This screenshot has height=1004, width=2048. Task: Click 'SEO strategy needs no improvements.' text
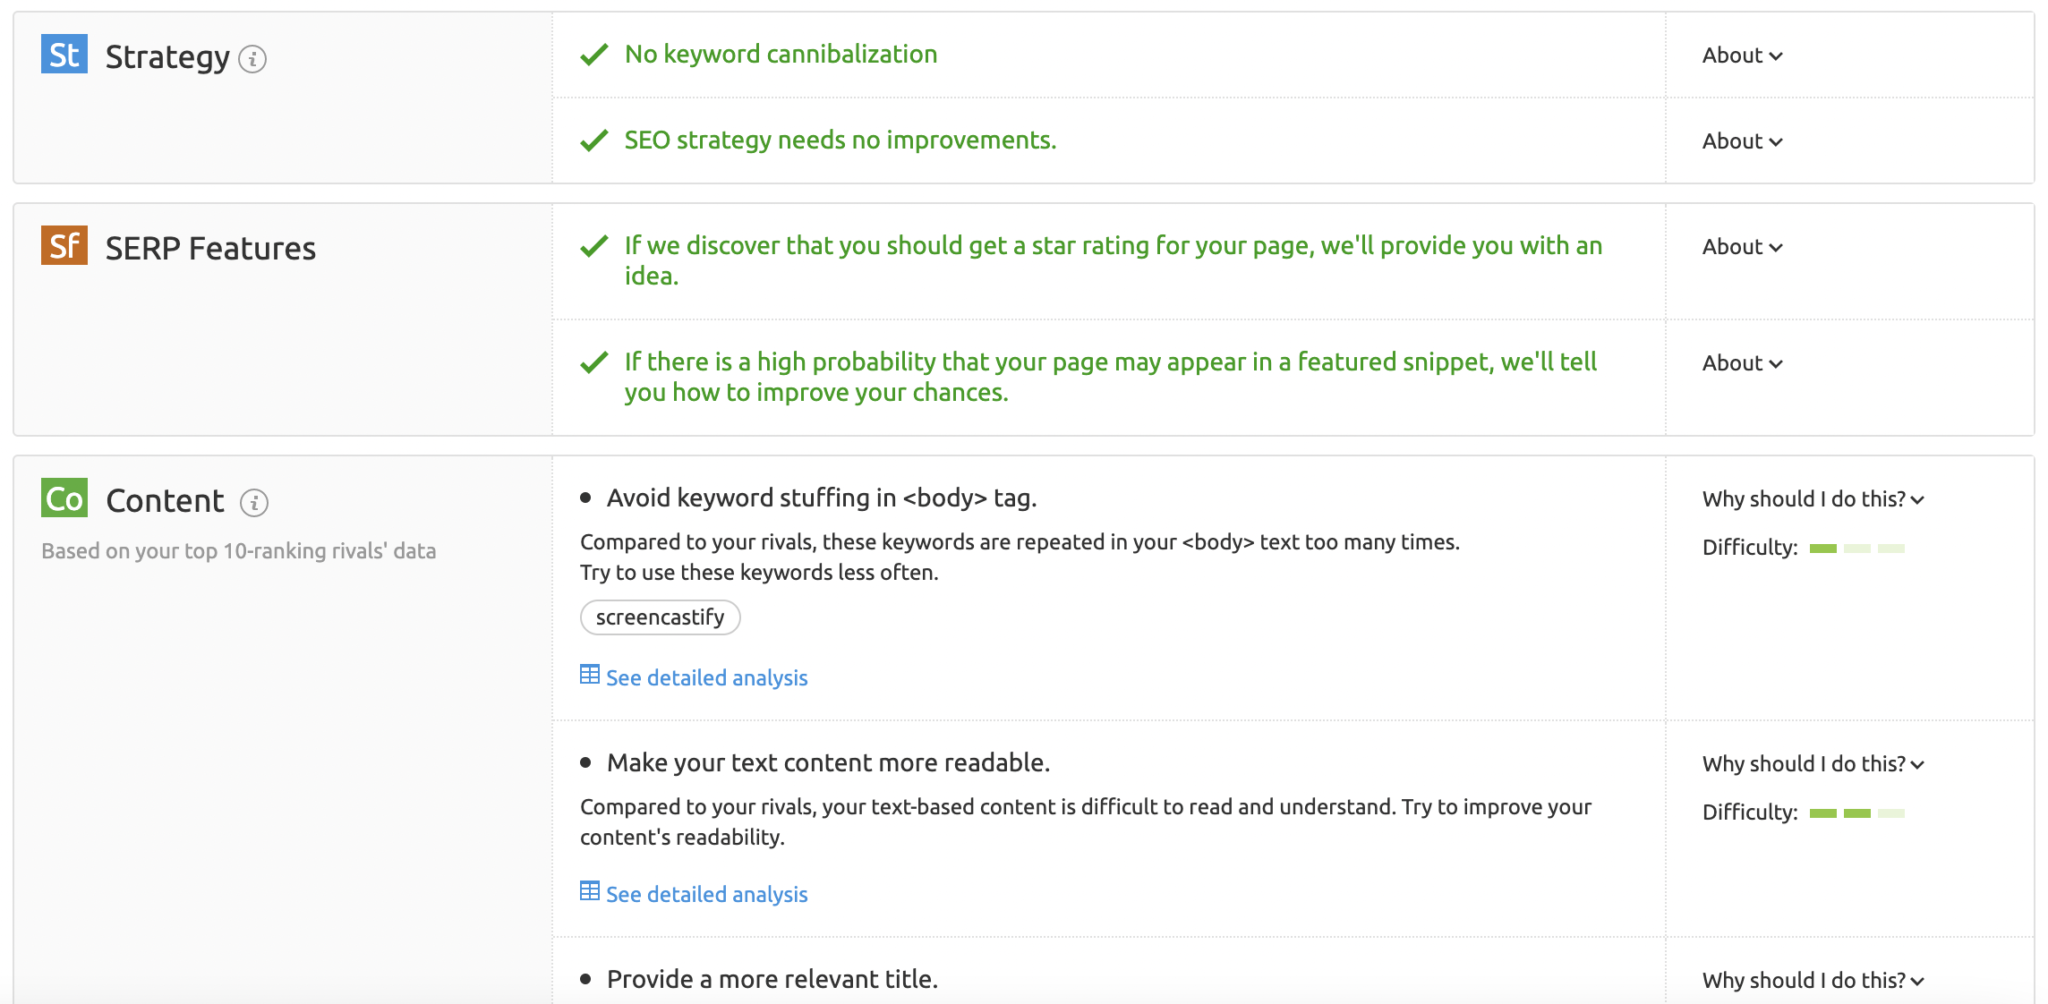pyautogui.click(x=840, y=140)
